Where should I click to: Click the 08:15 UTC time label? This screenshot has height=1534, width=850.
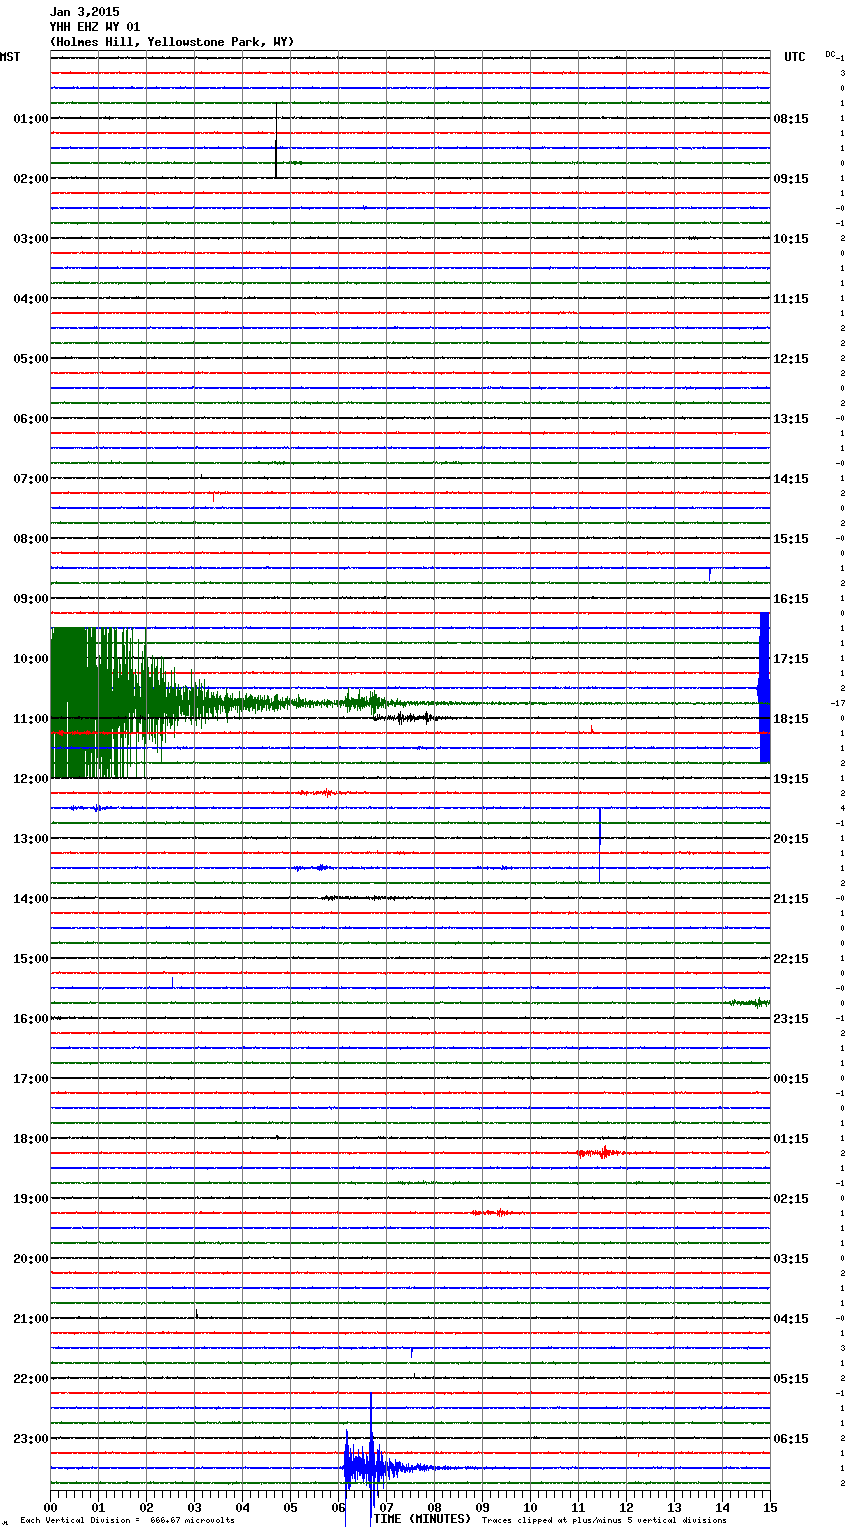click(791, 119)
